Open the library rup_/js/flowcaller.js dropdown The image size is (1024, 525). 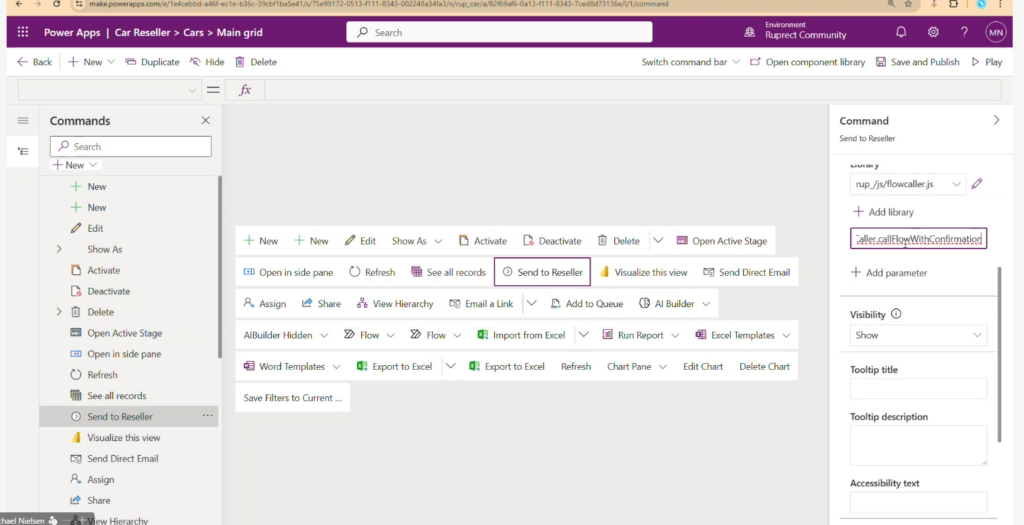[908, 184]
